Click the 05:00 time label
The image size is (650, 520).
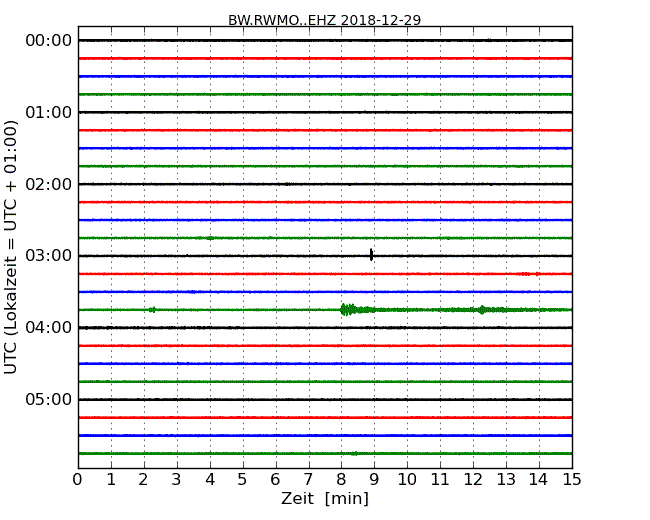click(49, 399)
